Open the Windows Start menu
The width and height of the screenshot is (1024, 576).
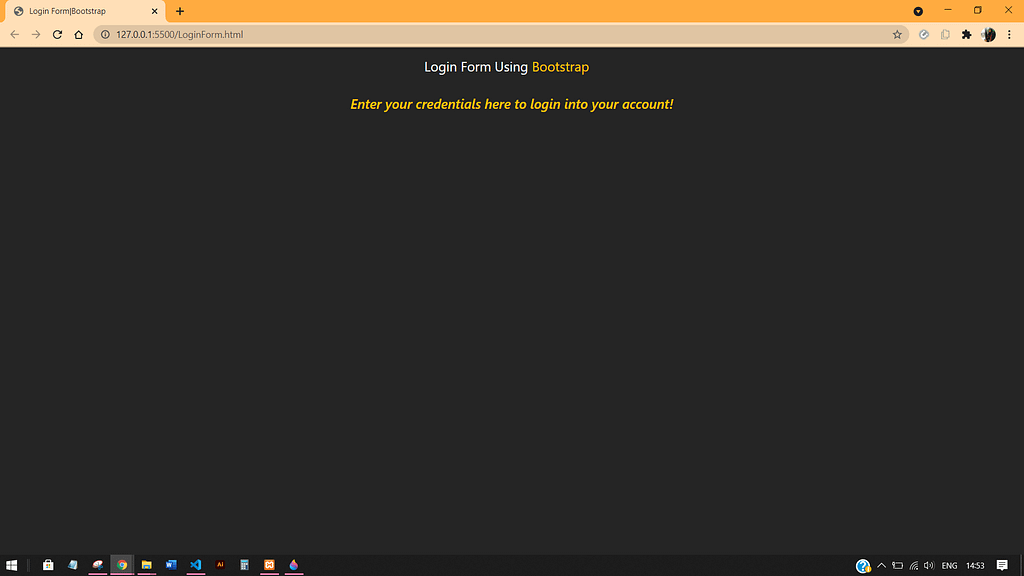tap(12, 565)
